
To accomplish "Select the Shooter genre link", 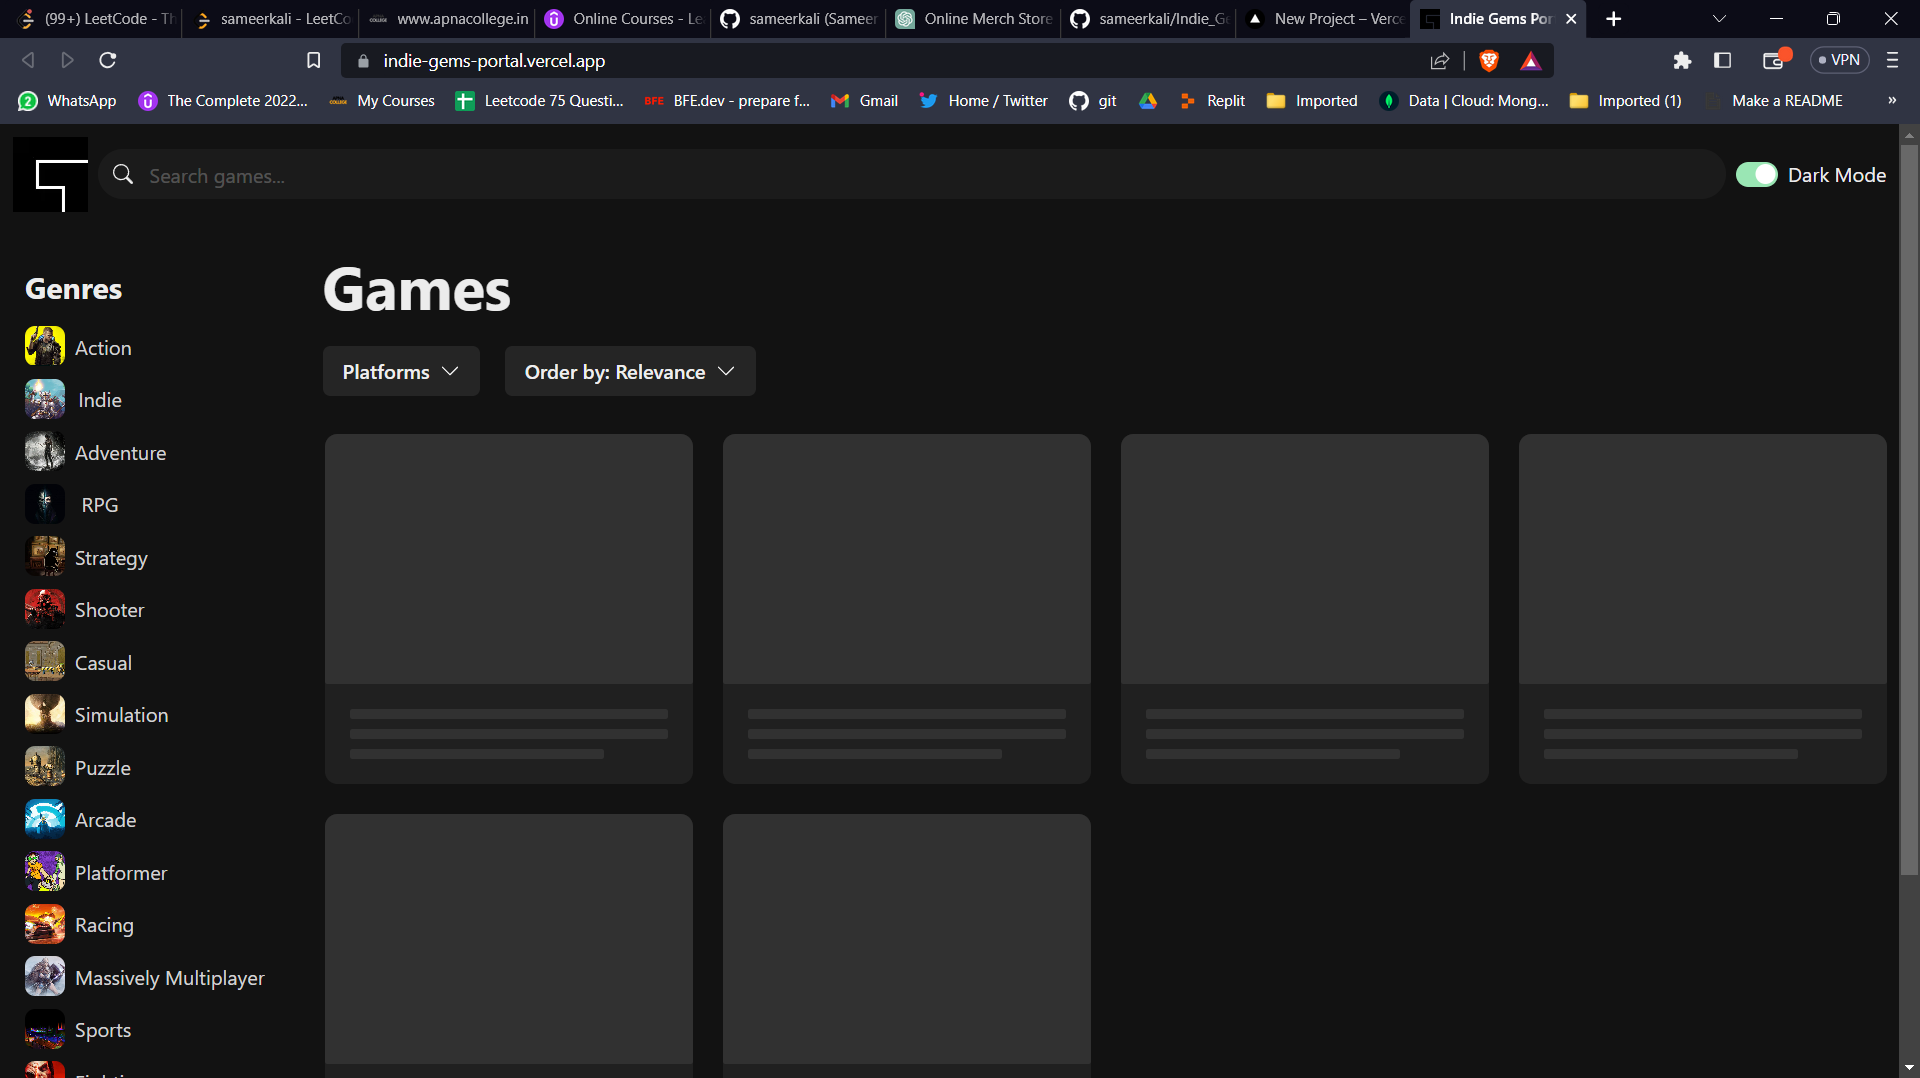I will 109,610.
